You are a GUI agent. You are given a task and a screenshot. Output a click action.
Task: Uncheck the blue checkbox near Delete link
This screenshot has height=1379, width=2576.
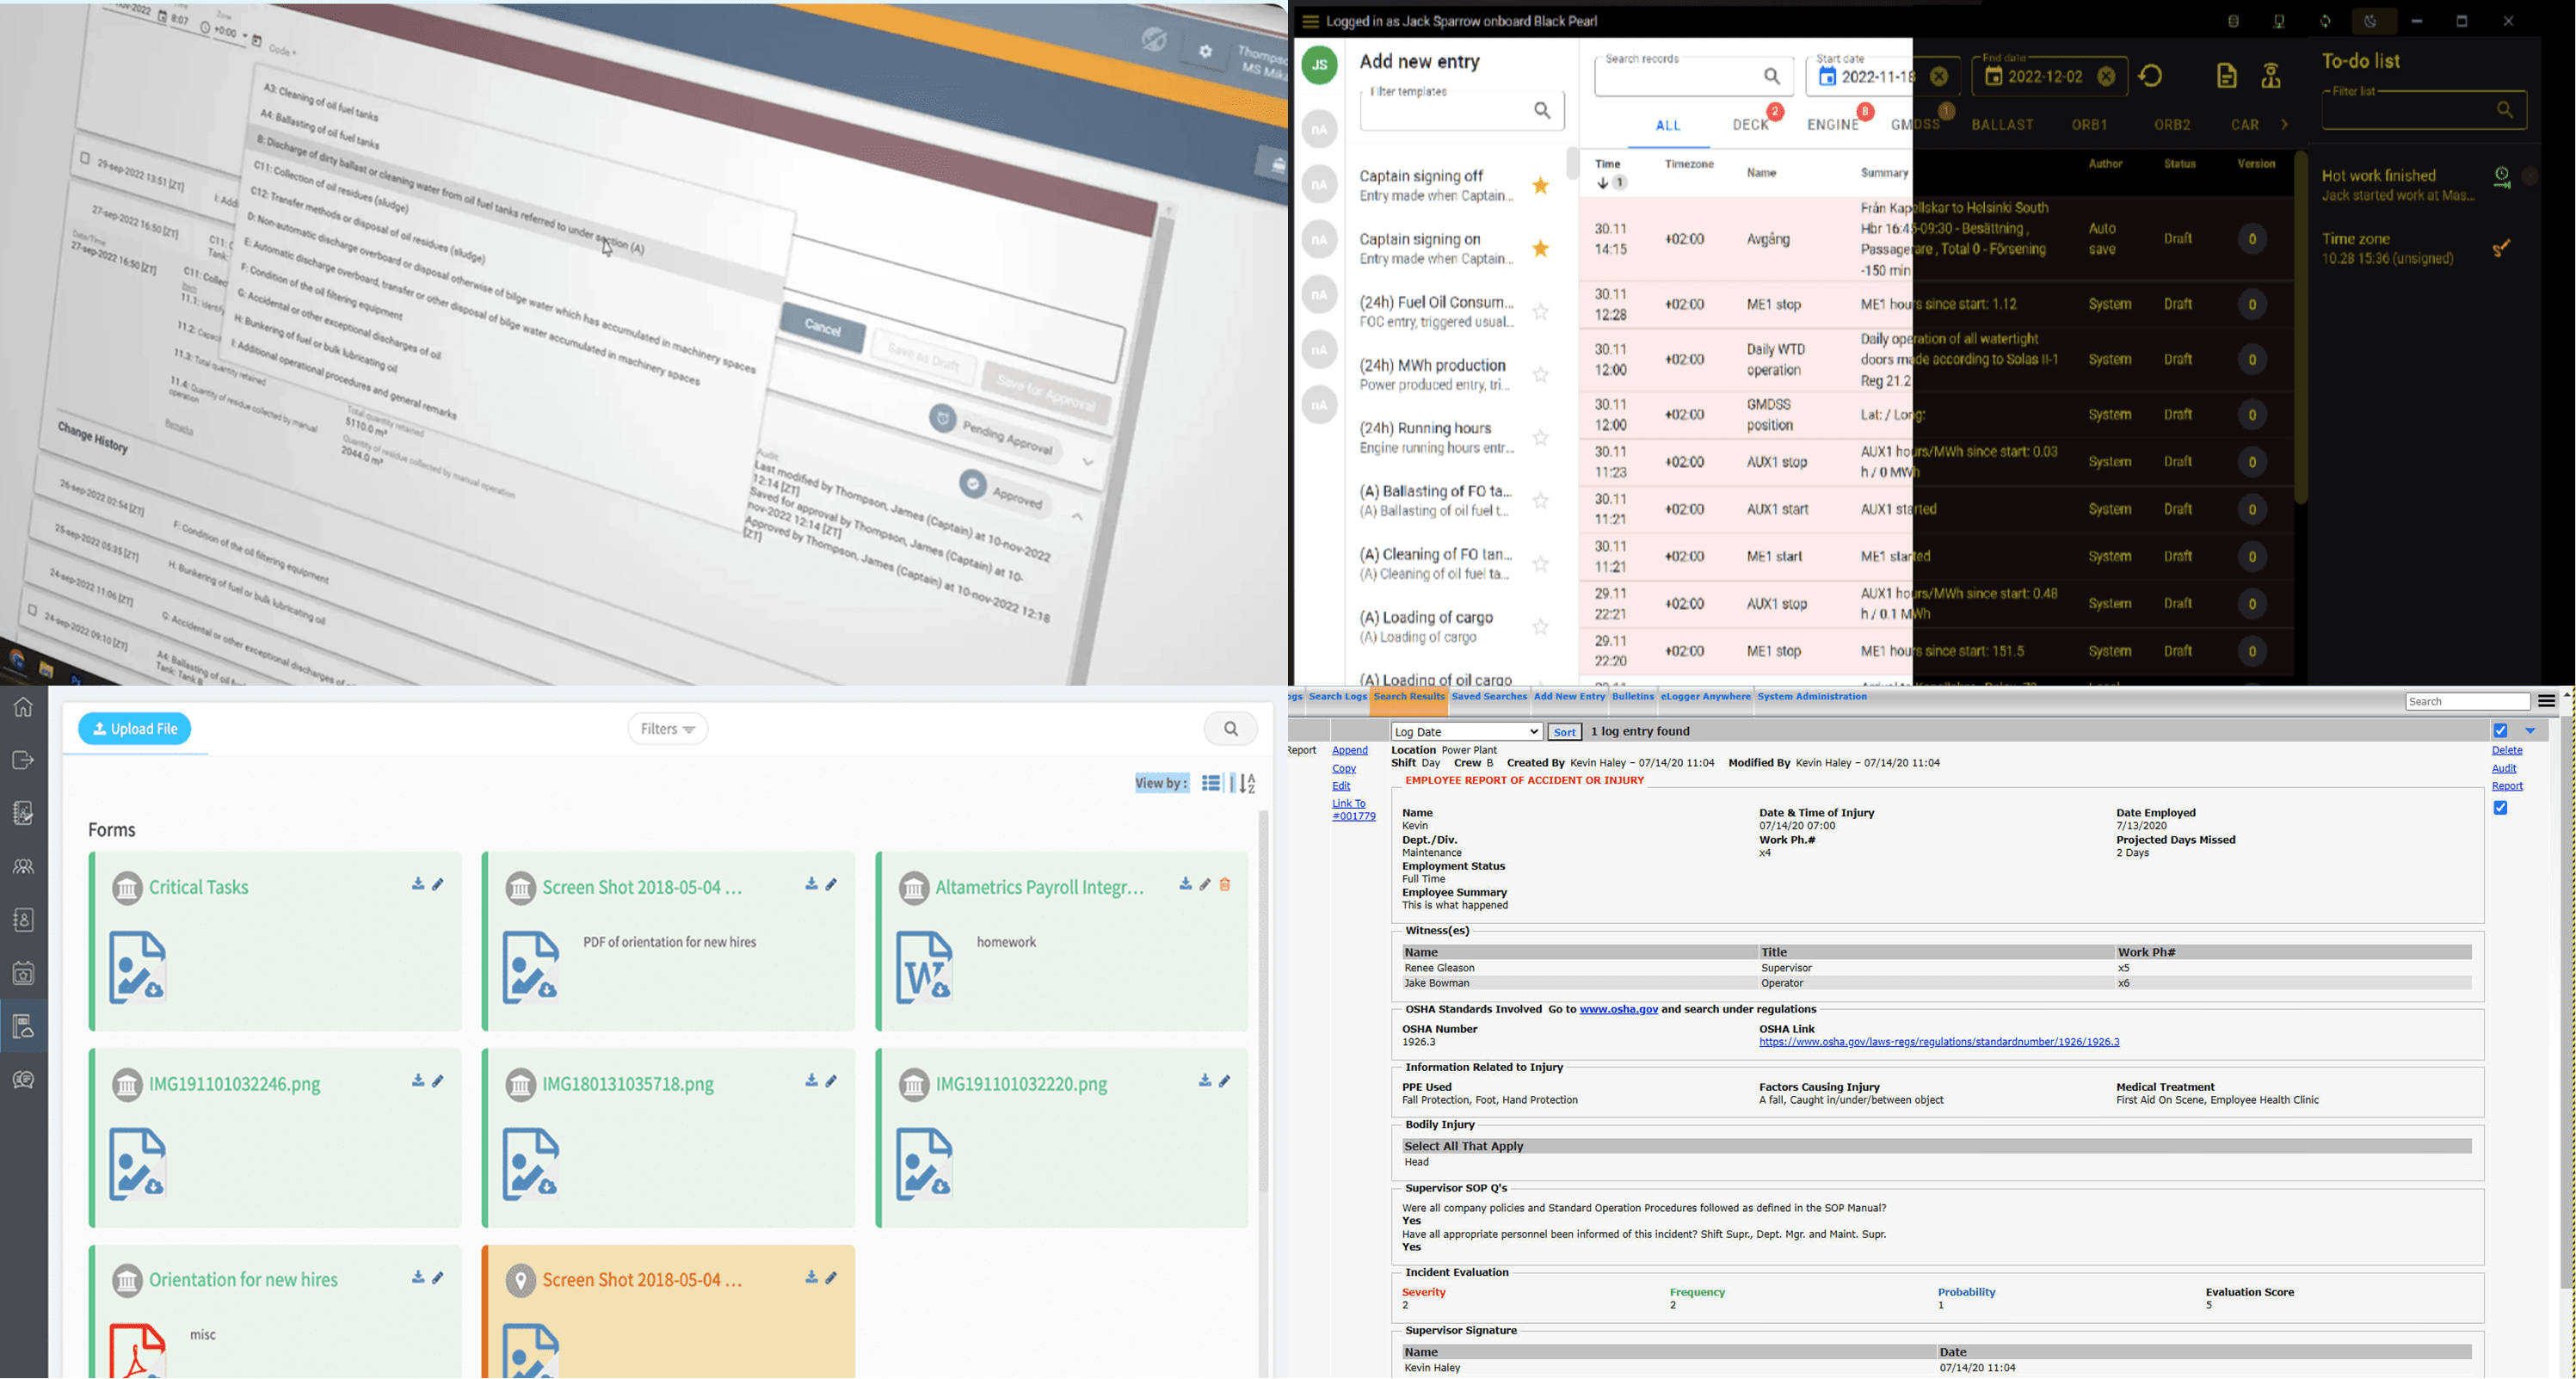(2500, 730)
